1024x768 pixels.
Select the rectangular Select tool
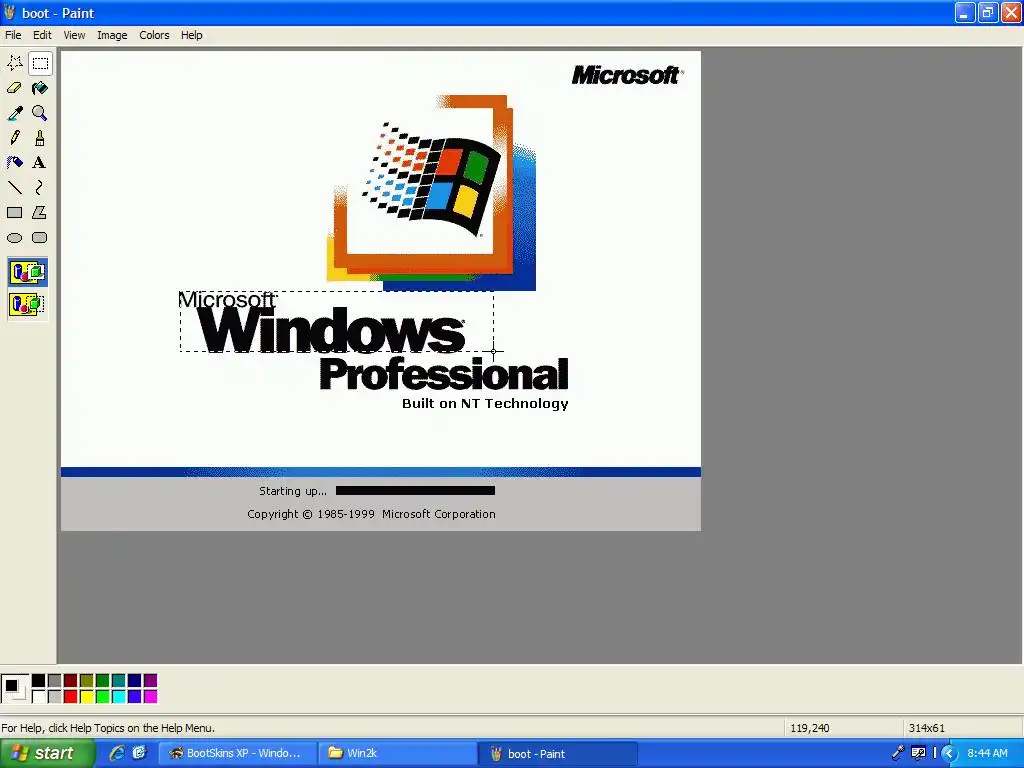(40, 63)
